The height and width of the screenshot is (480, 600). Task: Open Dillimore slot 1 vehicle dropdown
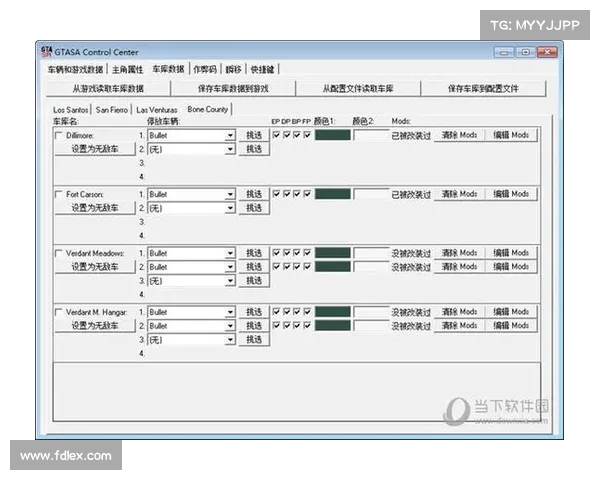pos(230,136)
